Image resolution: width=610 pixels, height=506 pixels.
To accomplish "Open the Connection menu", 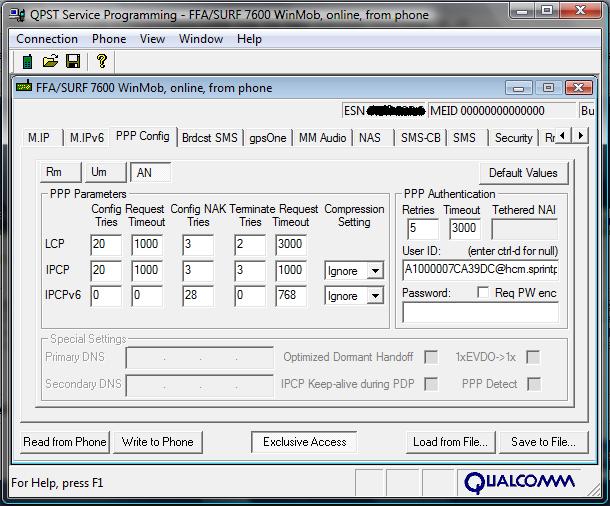I will click(47, 39).
